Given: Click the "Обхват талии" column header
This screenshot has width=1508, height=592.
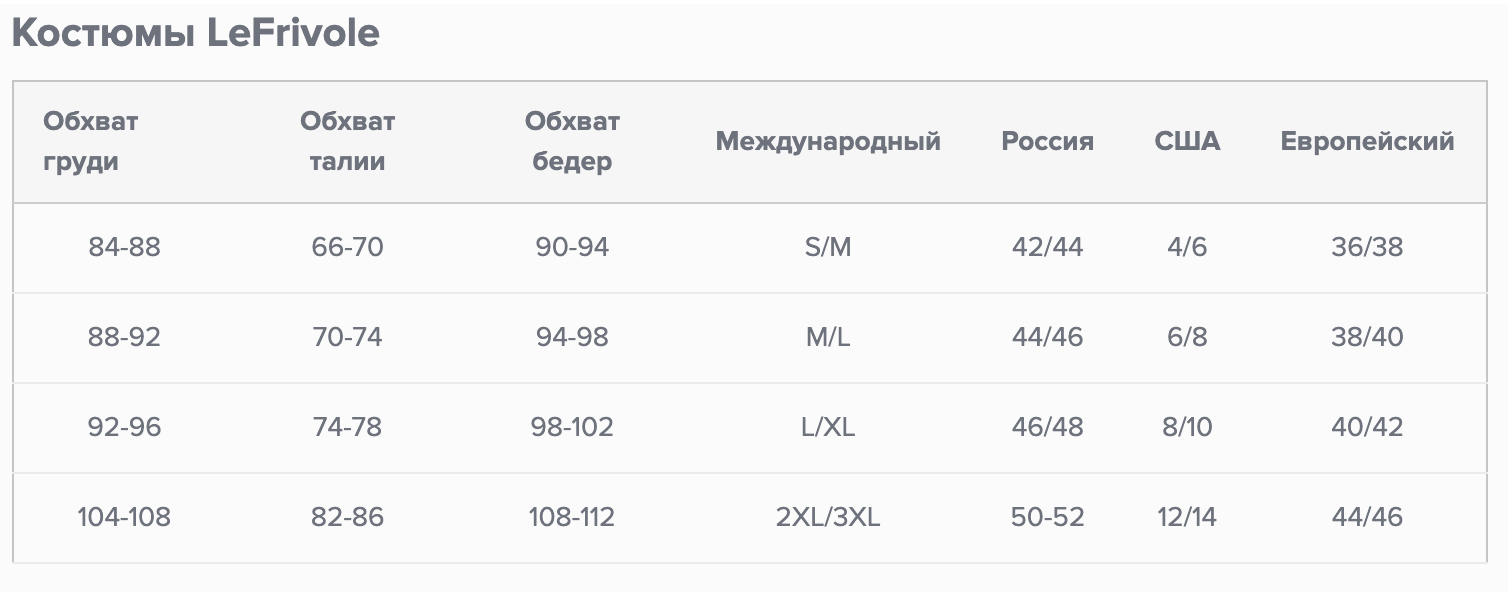Looking at the screenshot, I should [x=347, y=141].
